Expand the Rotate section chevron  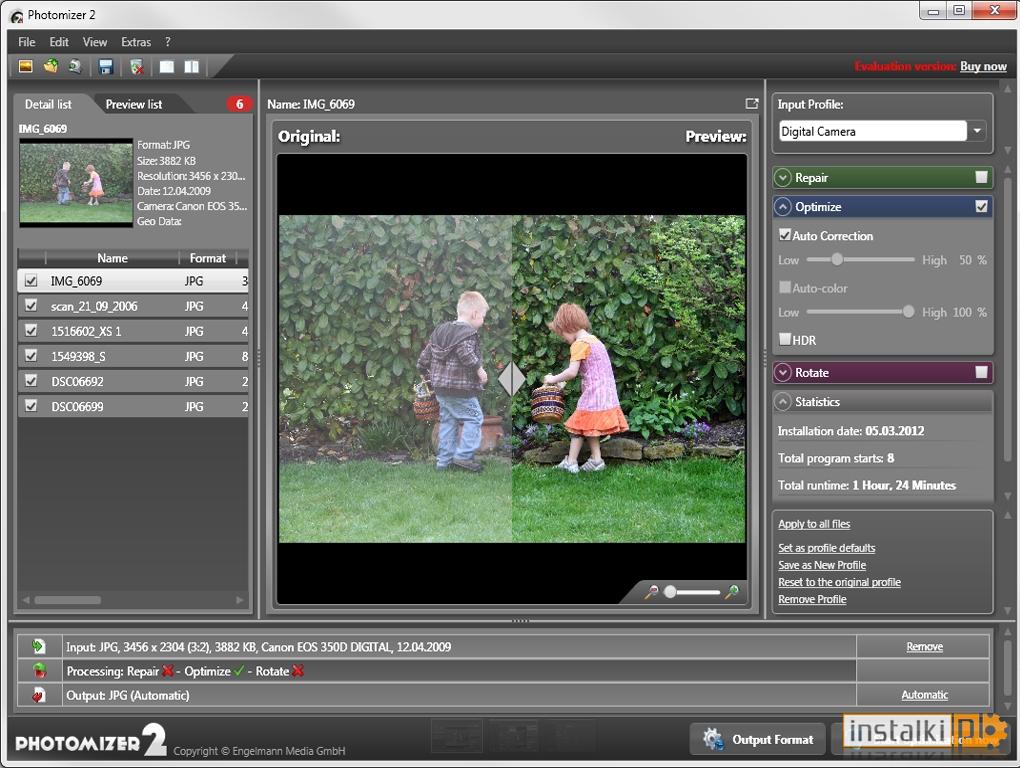(x=783, y=373)
